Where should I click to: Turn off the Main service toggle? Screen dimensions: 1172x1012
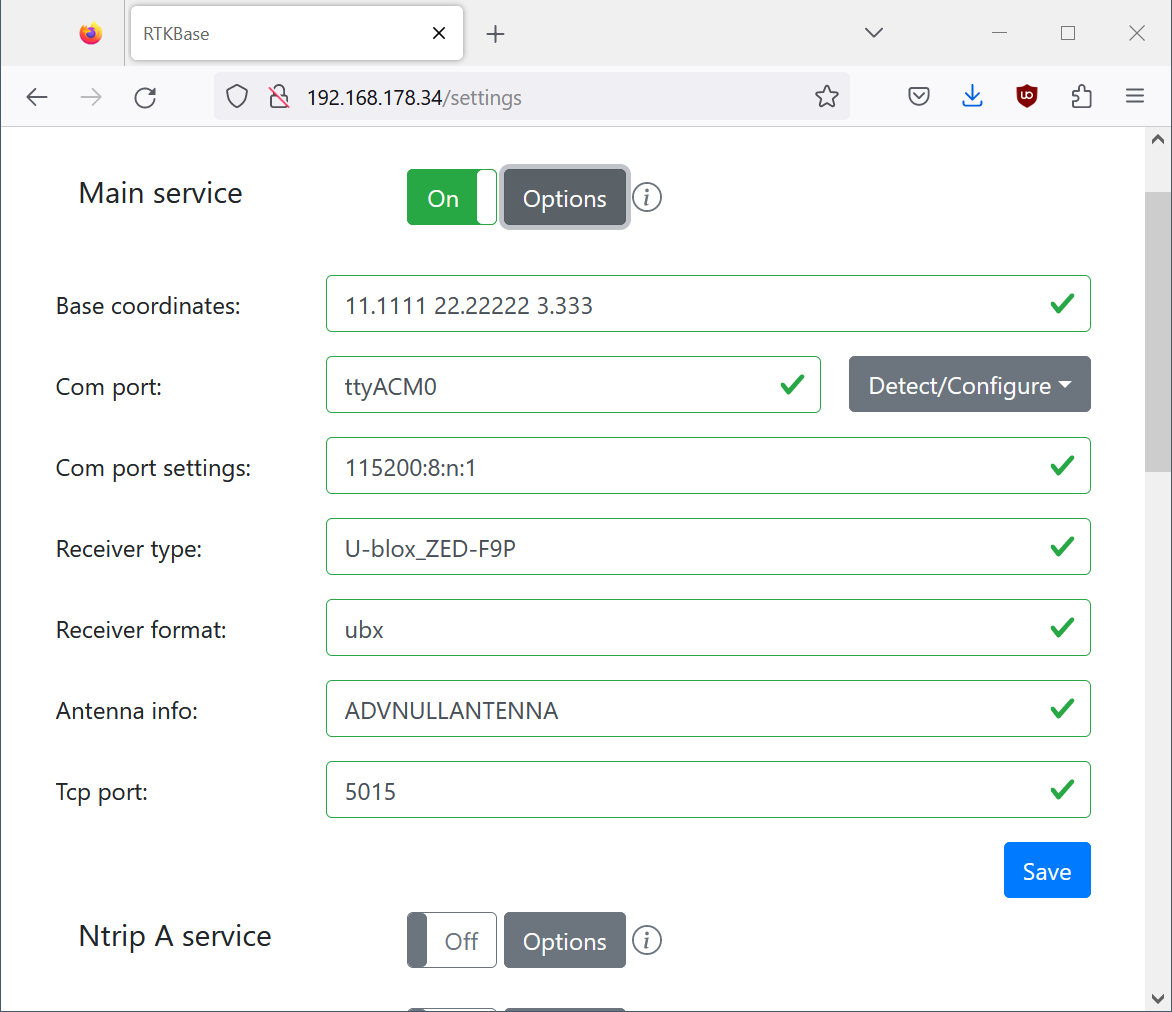coord(452,198)
